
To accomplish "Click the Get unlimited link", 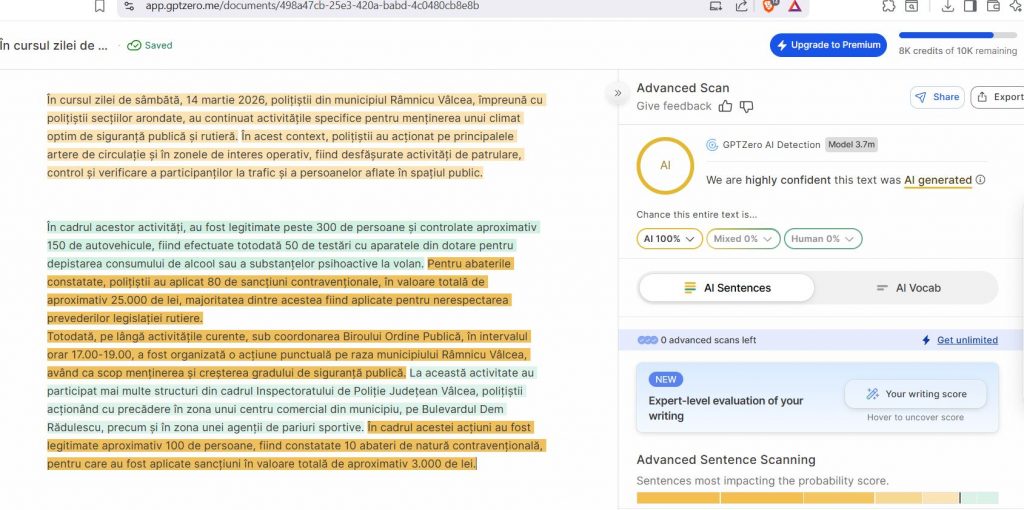I will [x=967, y=340].
